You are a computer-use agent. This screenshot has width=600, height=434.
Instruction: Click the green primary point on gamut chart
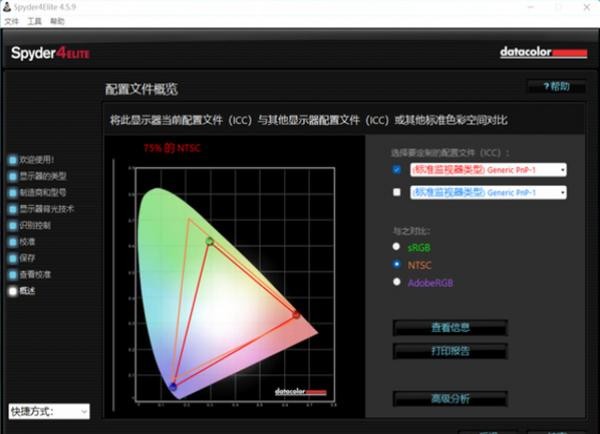(x=210, y=241)
